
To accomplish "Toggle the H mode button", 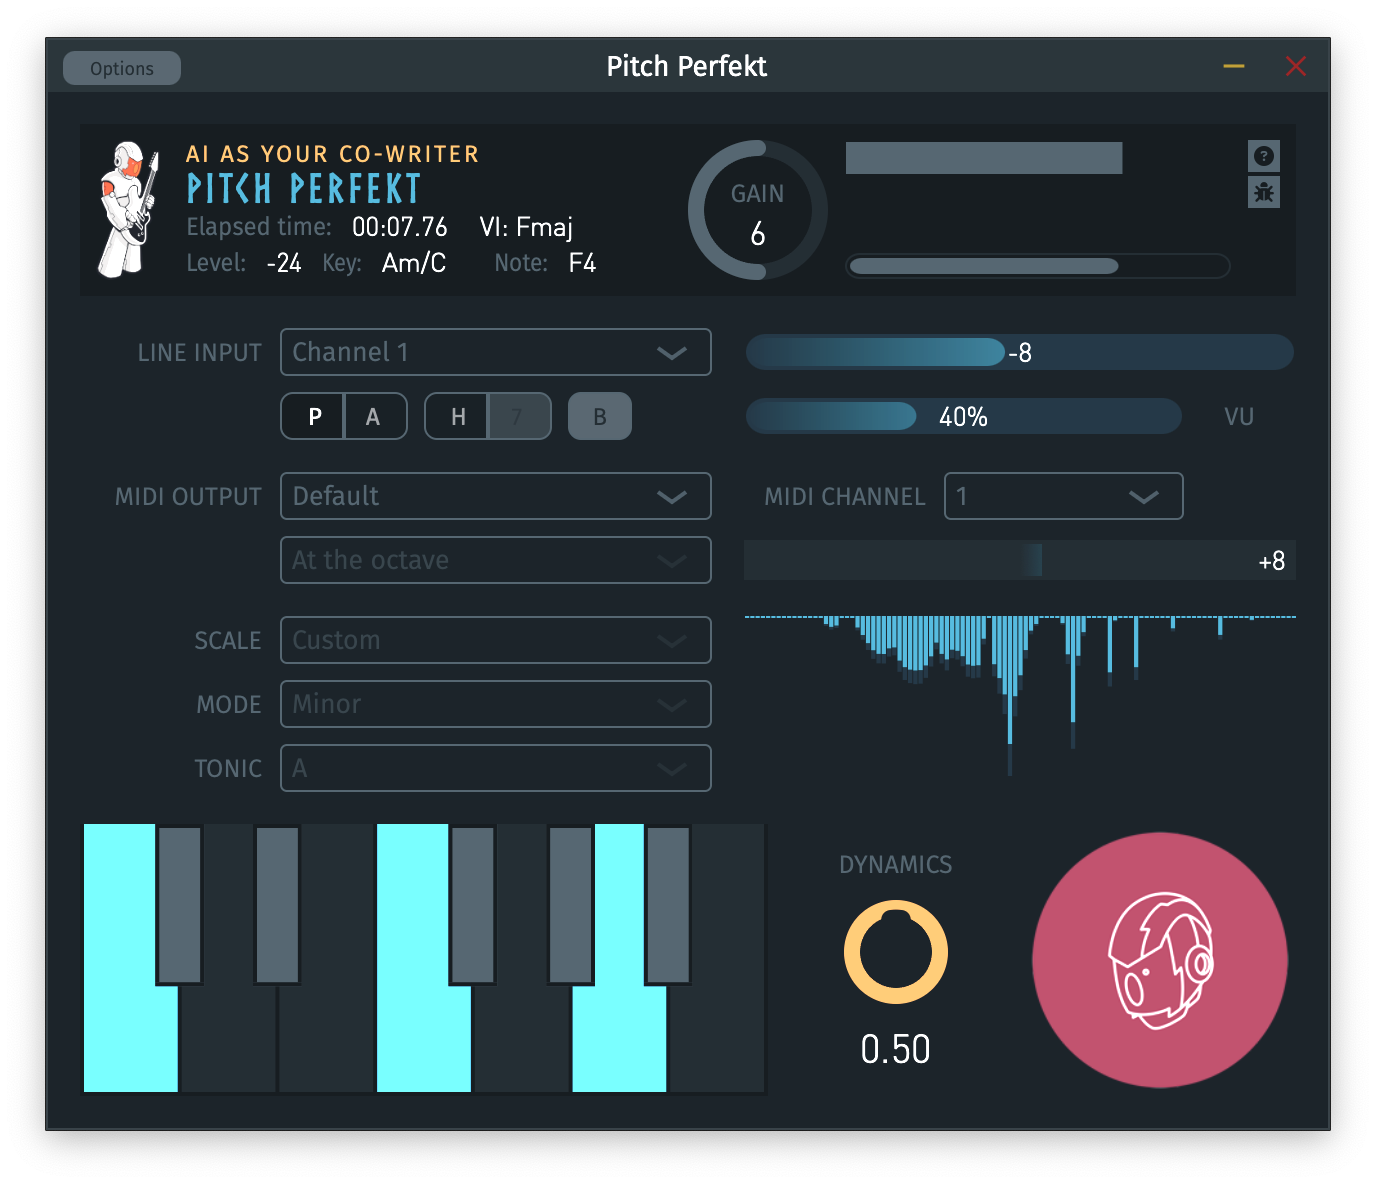I will [458, 416].
